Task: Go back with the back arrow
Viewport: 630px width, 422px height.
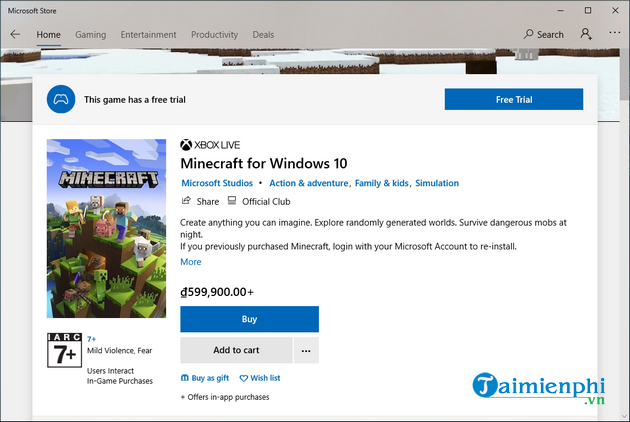Action: 15,35
